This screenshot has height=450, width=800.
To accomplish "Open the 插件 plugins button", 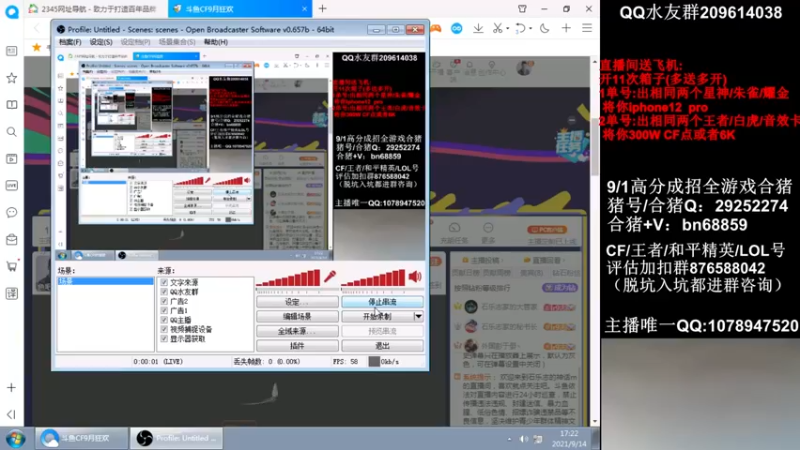I will [297, 345].
